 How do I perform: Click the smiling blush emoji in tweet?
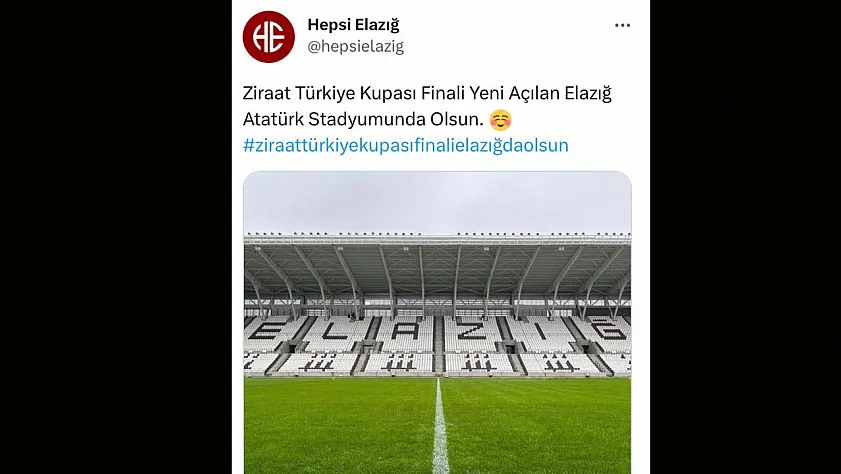pos(500,120)
